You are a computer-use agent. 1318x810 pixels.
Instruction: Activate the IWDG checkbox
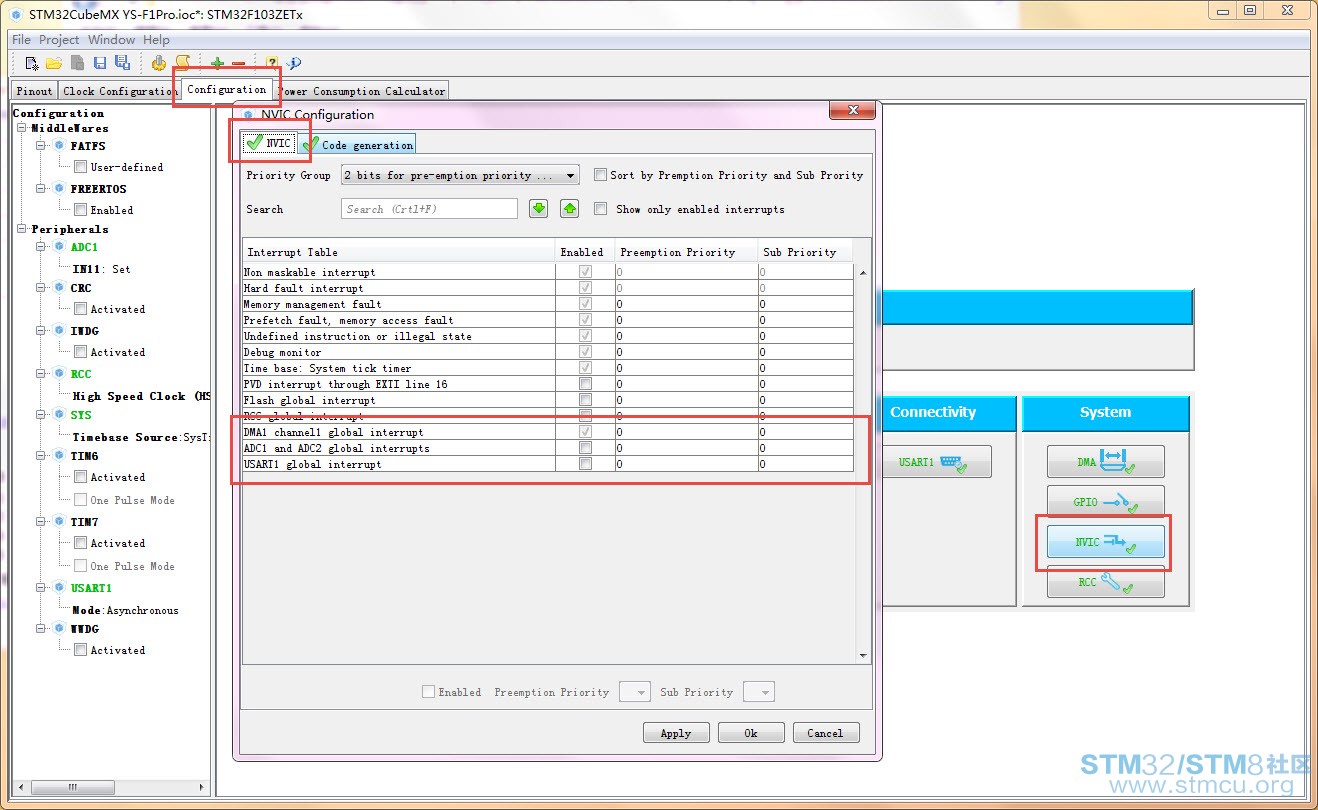(x=81, y=352)
